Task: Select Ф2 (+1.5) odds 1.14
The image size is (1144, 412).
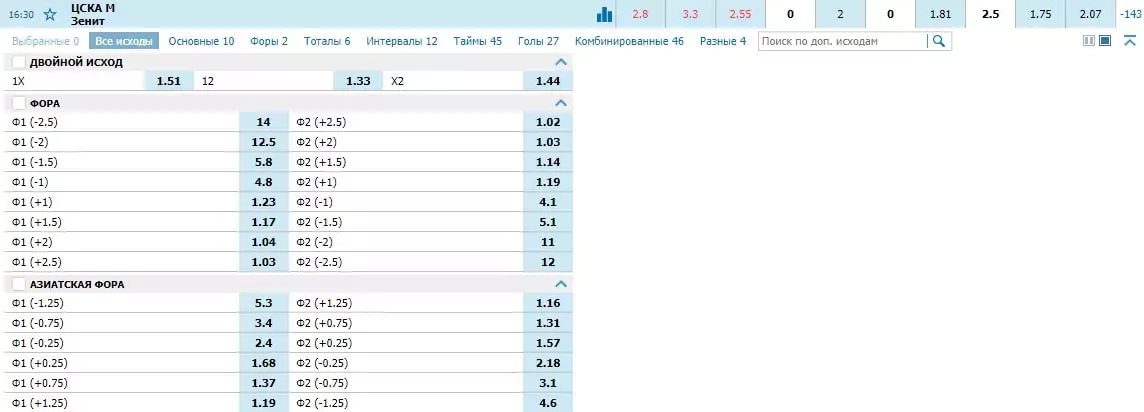Action: (548, 162)
